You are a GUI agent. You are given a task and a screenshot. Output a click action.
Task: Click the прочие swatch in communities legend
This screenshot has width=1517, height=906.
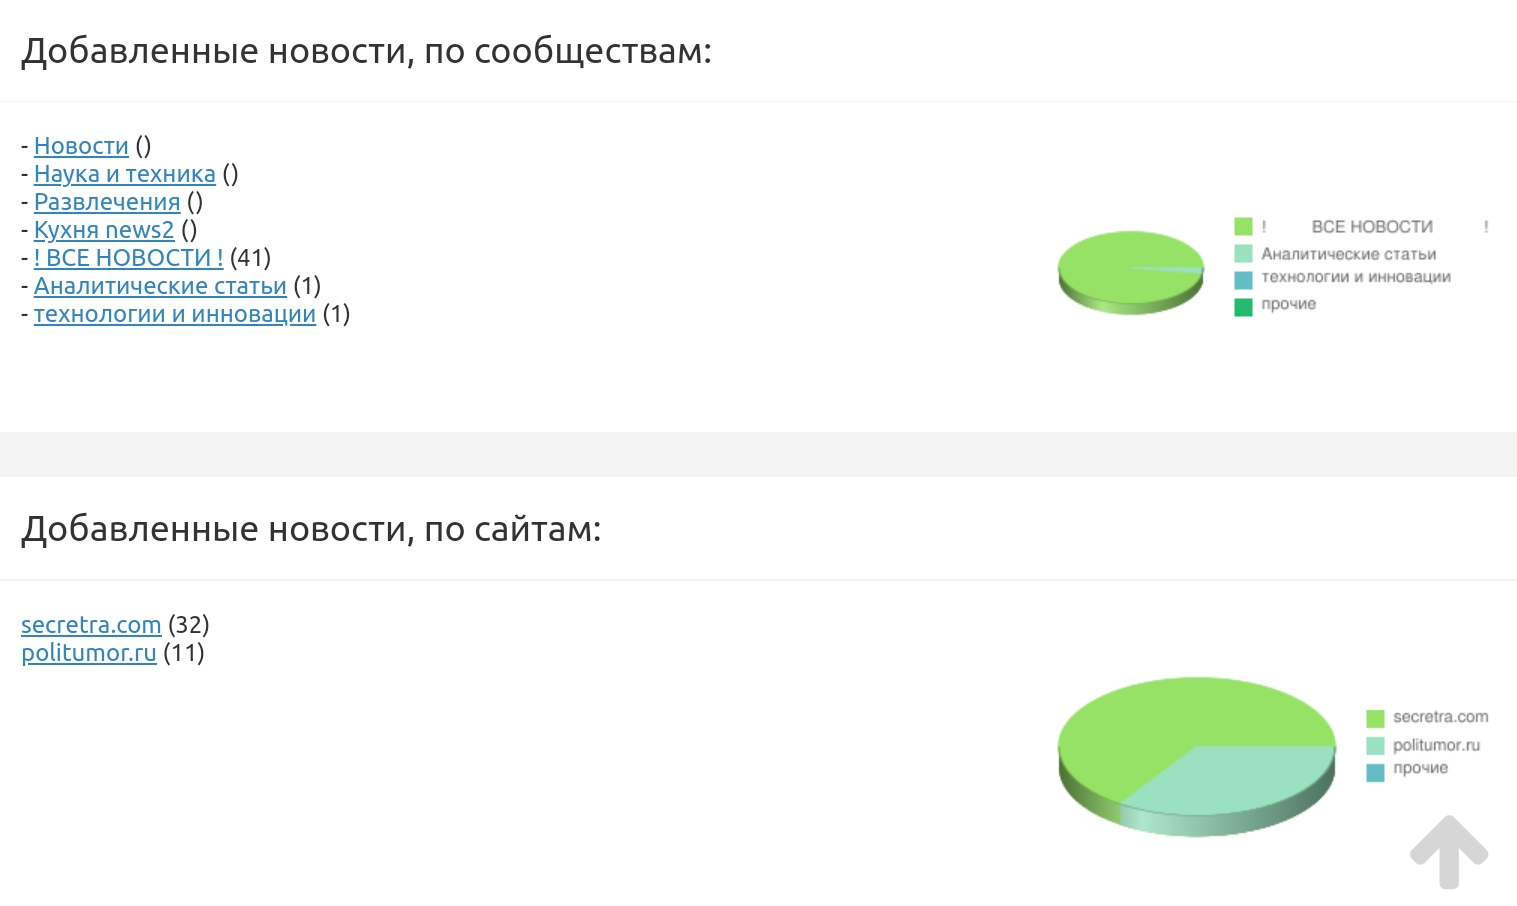point(1243,307)
